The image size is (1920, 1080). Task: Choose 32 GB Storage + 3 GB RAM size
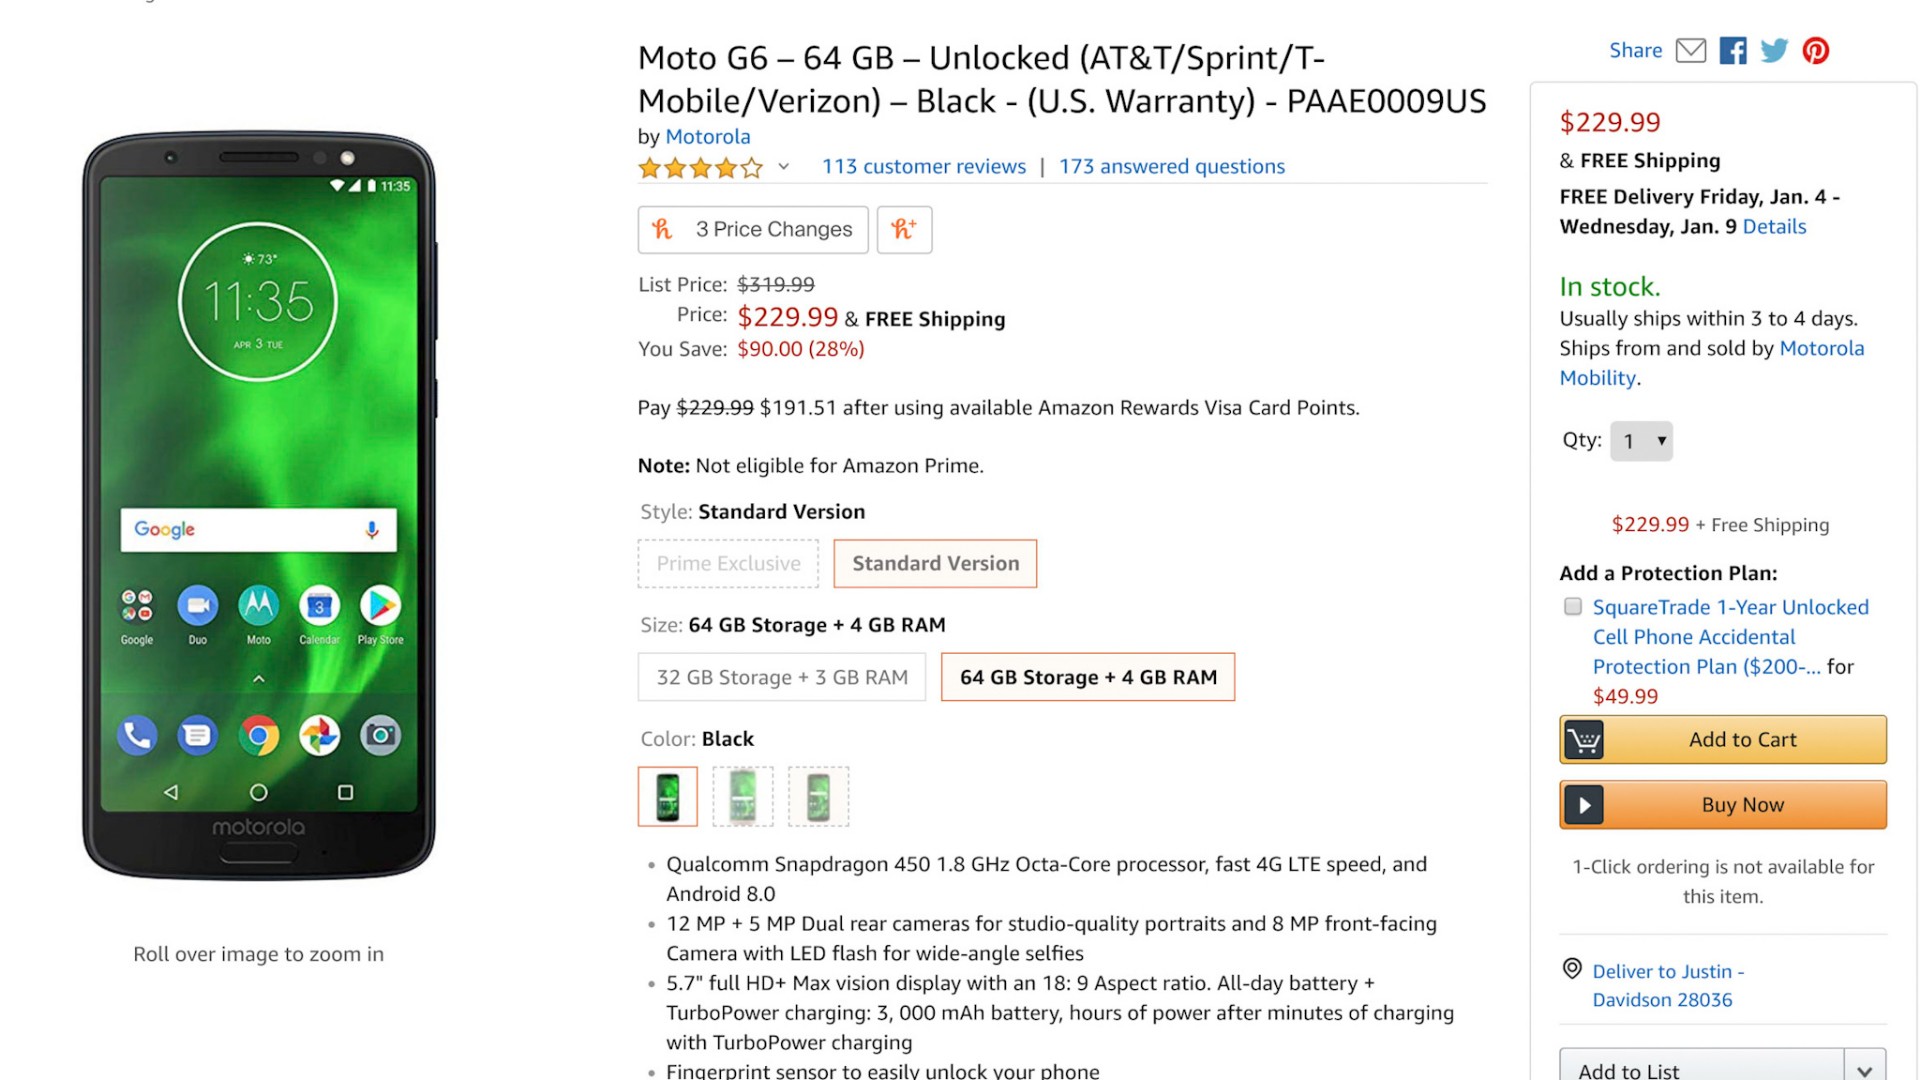pyautogui.click(x=782, y=678)
